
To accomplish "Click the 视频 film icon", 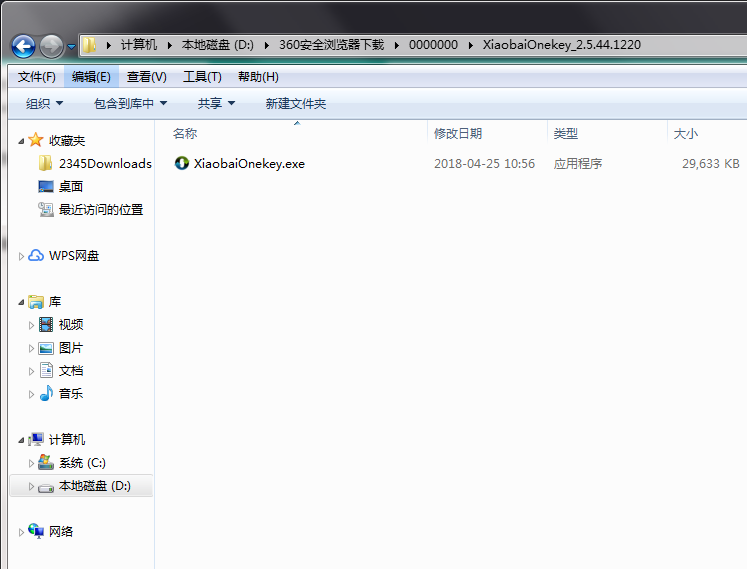I will 46,325.
